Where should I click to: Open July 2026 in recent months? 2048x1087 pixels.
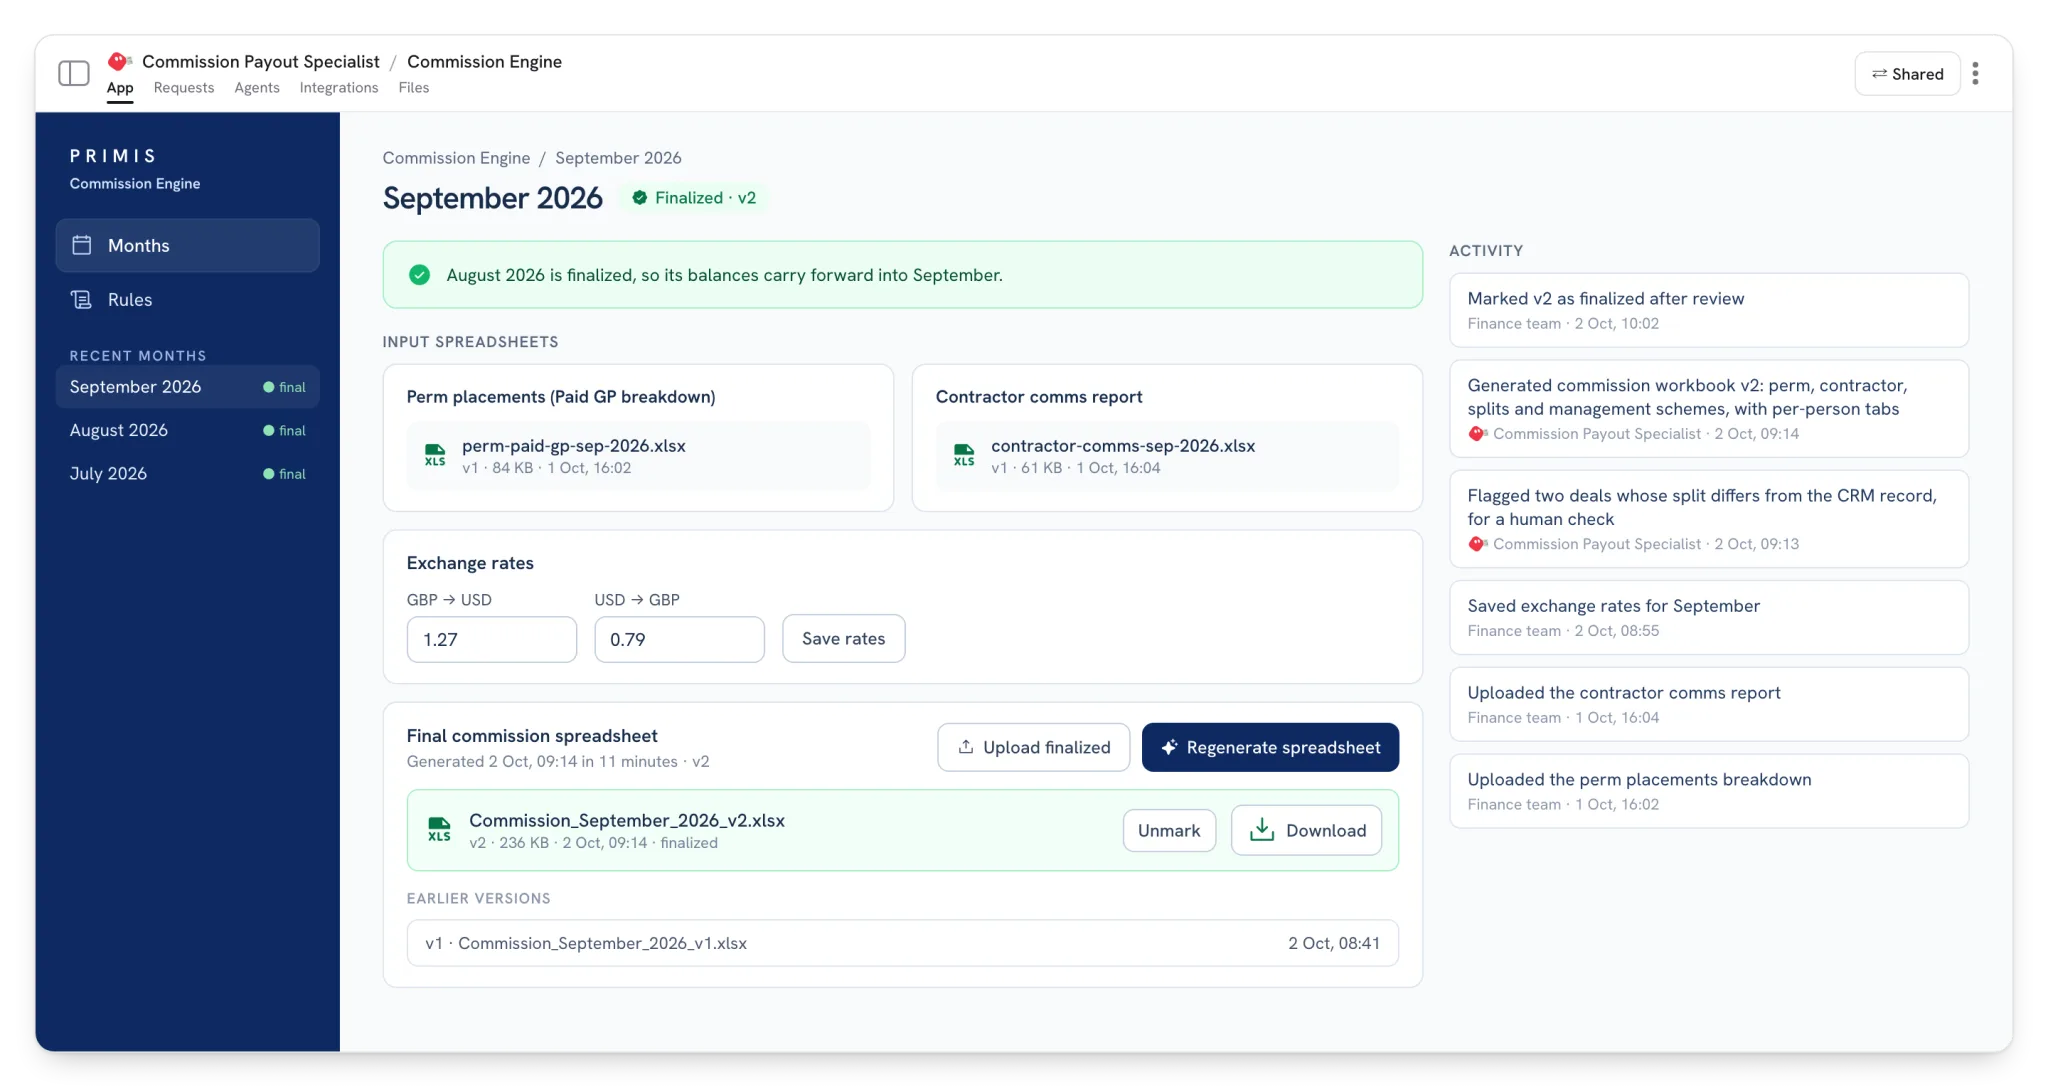coord(188,474)
